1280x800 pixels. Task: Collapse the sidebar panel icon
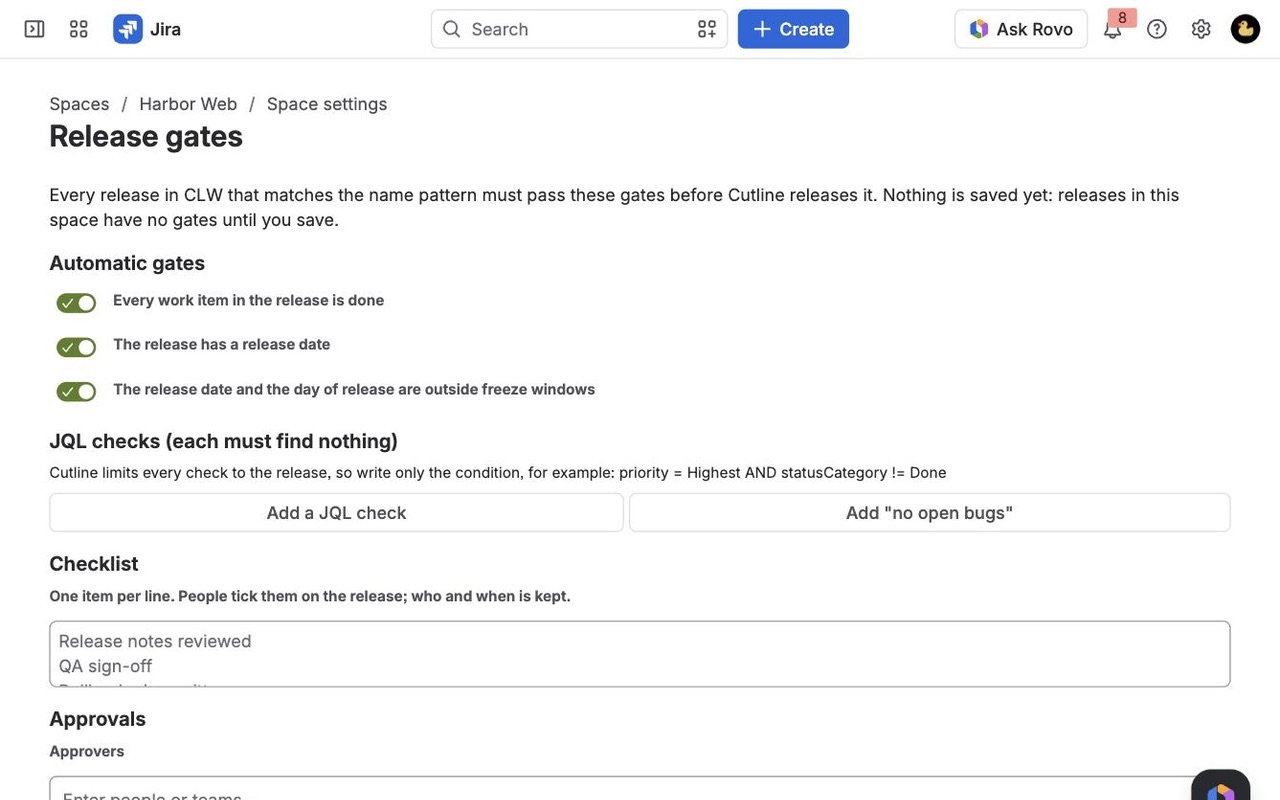pyautogui.click(x=34, y=29)
